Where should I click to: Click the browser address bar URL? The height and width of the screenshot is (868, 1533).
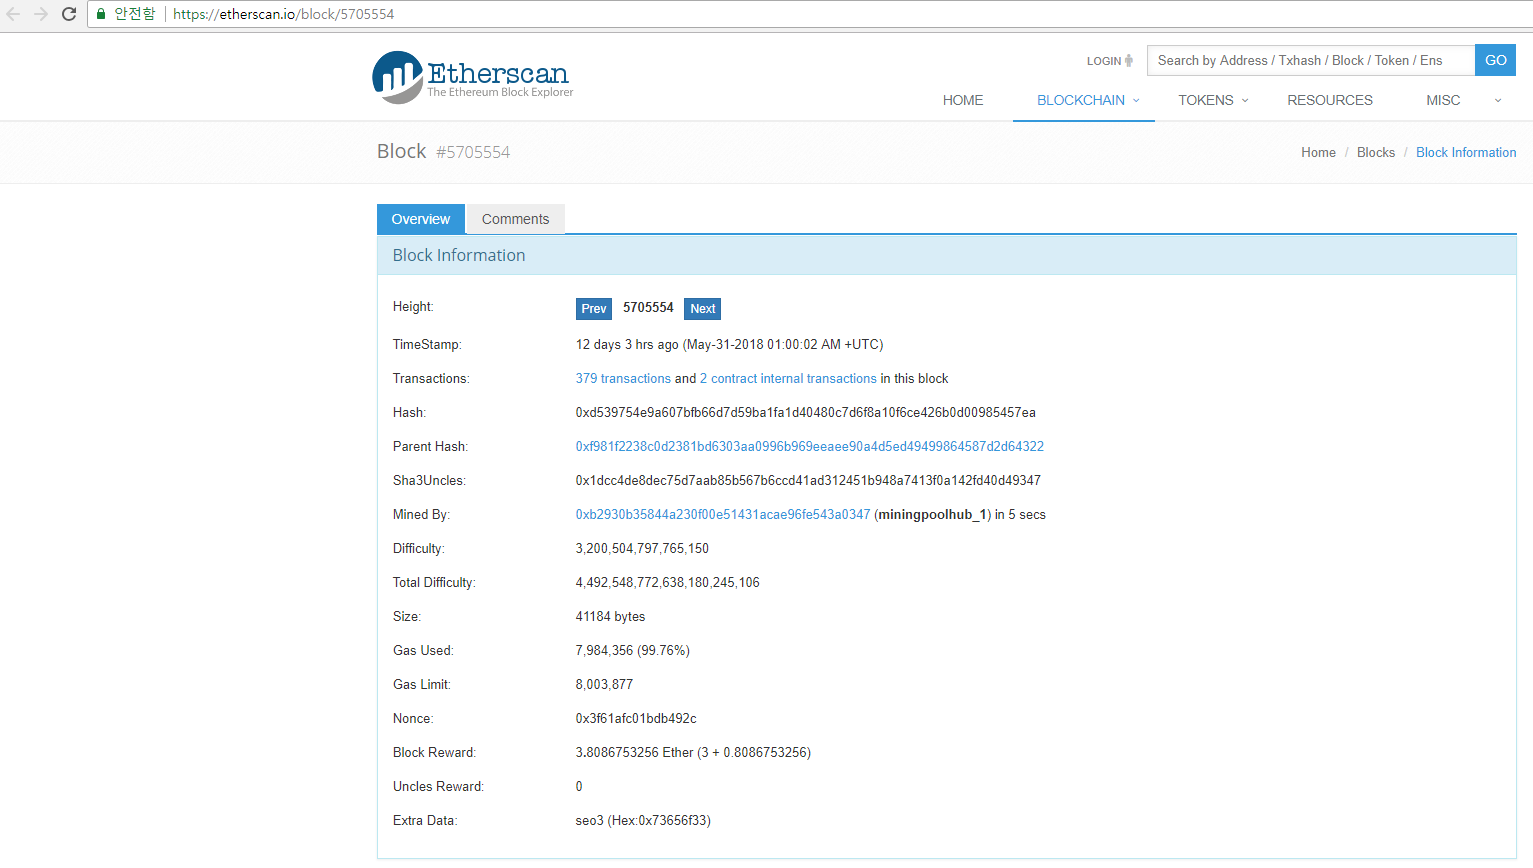[x=283, y=14]
